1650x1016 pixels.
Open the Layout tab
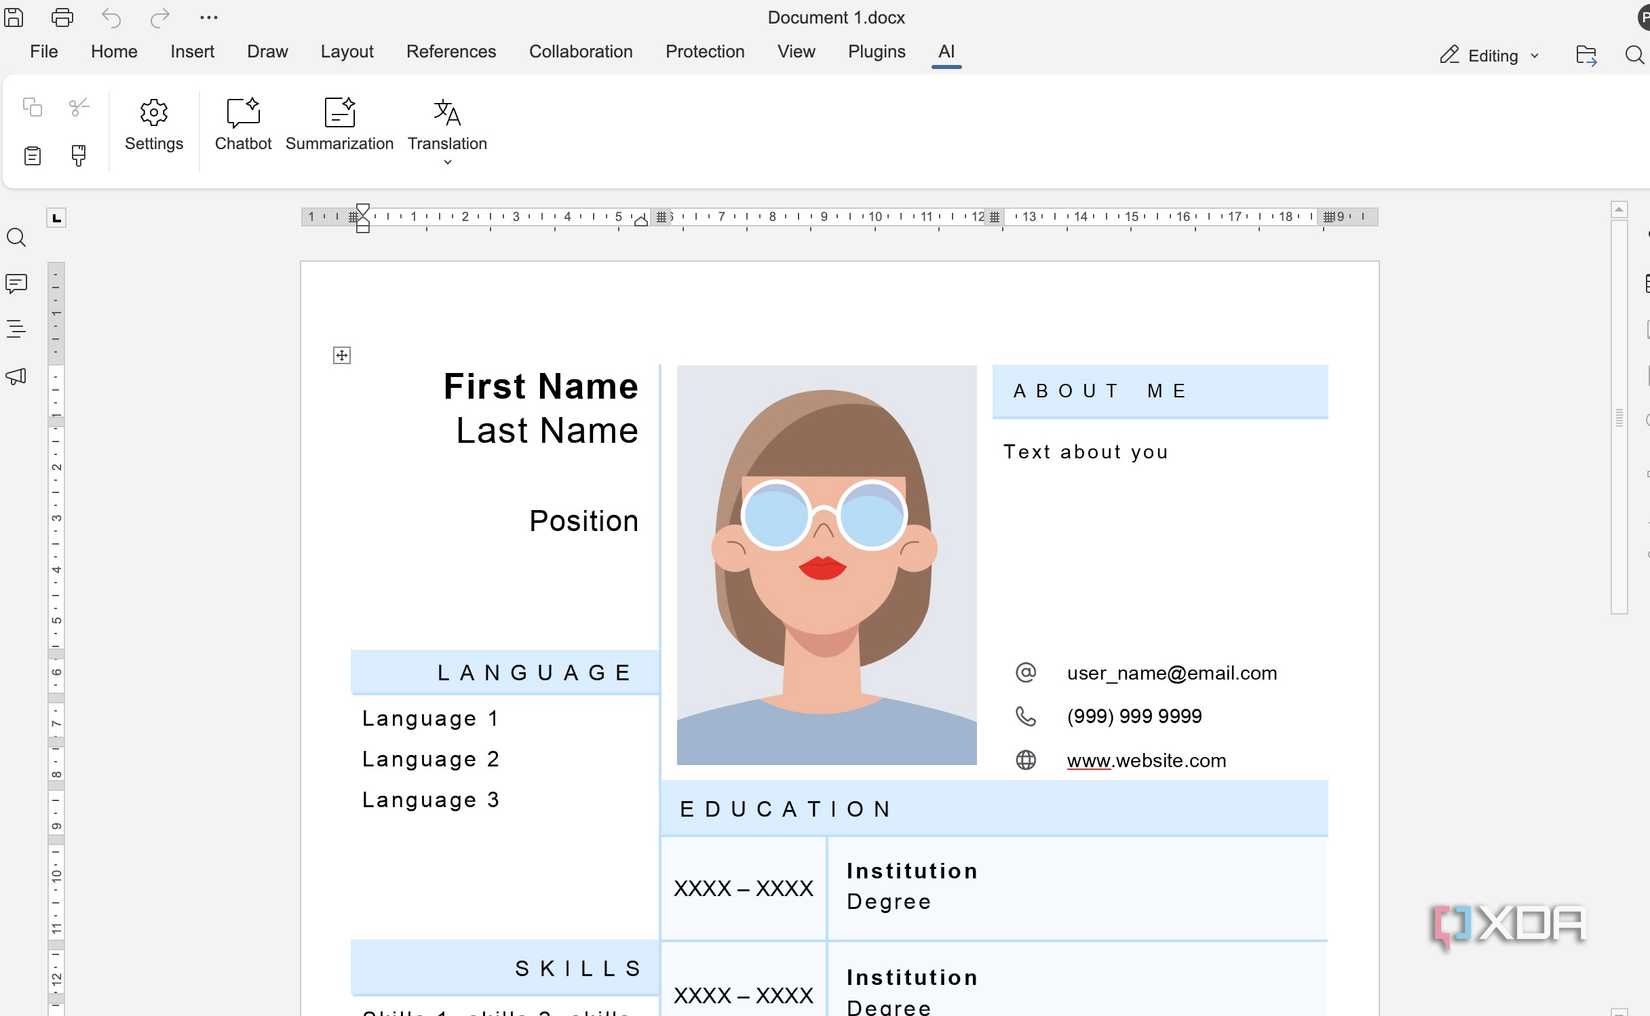346,52
